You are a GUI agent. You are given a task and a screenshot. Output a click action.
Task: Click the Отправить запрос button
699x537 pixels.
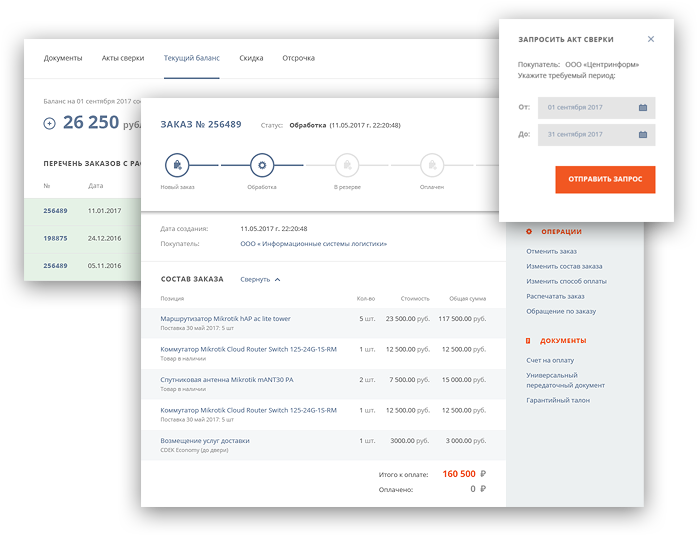click(x=605, y=179)
